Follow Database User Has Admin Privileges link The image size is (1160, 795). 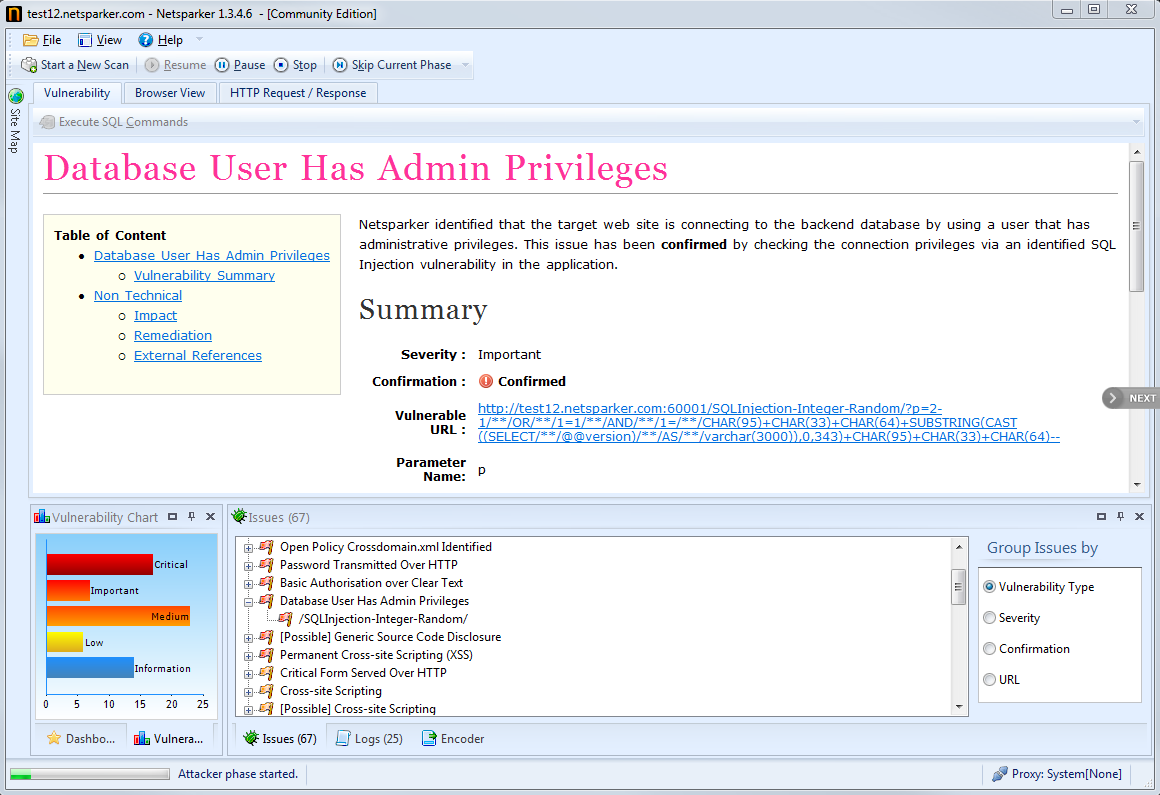(x=212, y=255)
